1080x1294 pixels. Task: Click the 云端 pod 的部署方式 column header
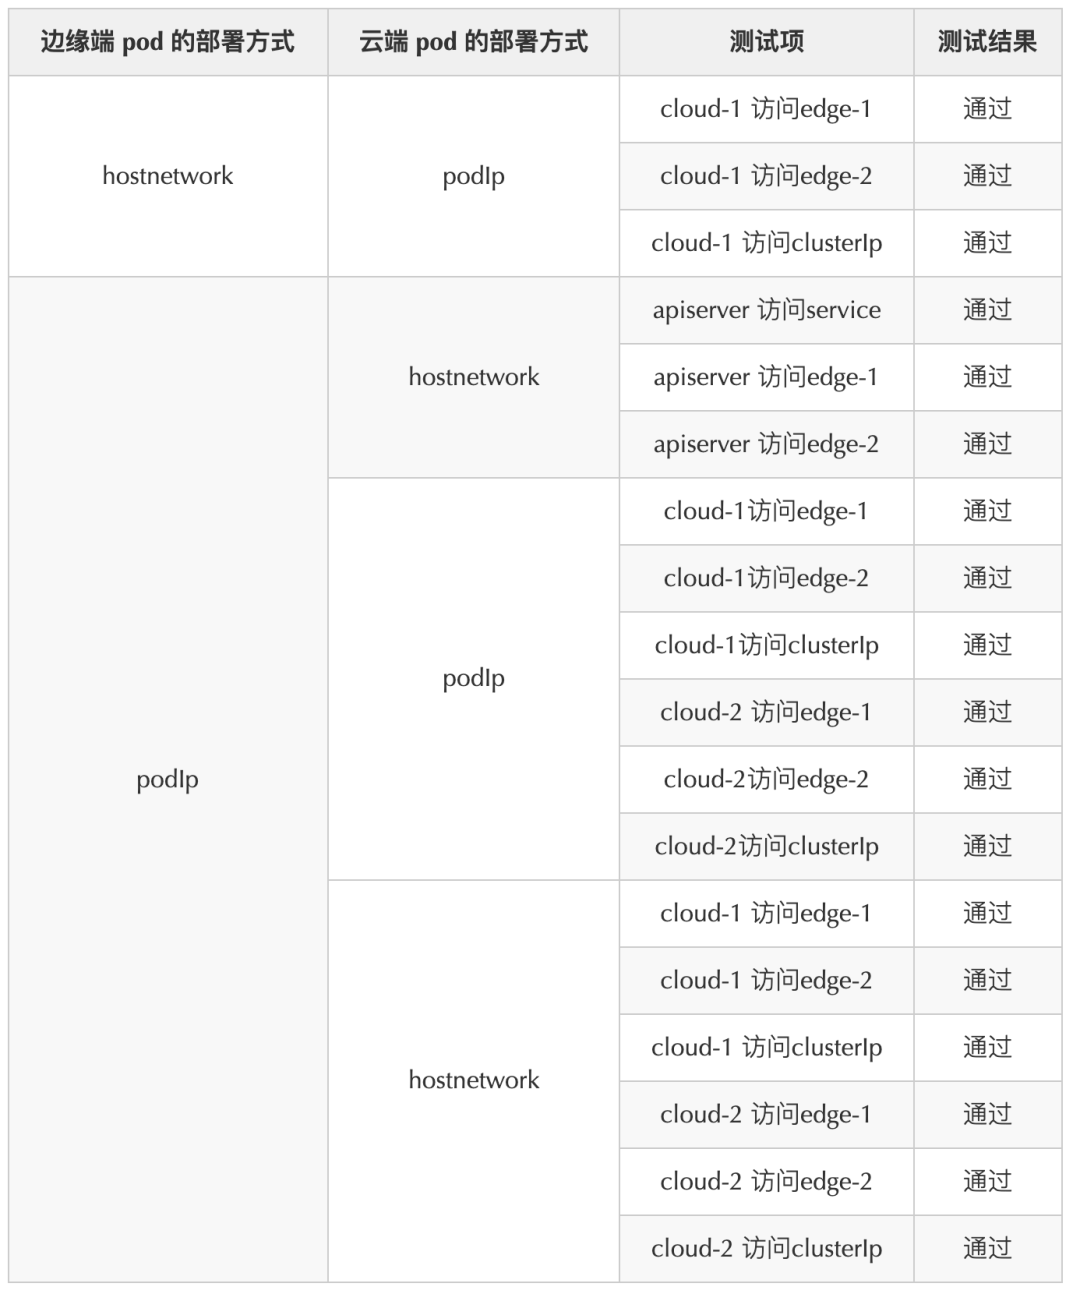(x=473, y=42)
